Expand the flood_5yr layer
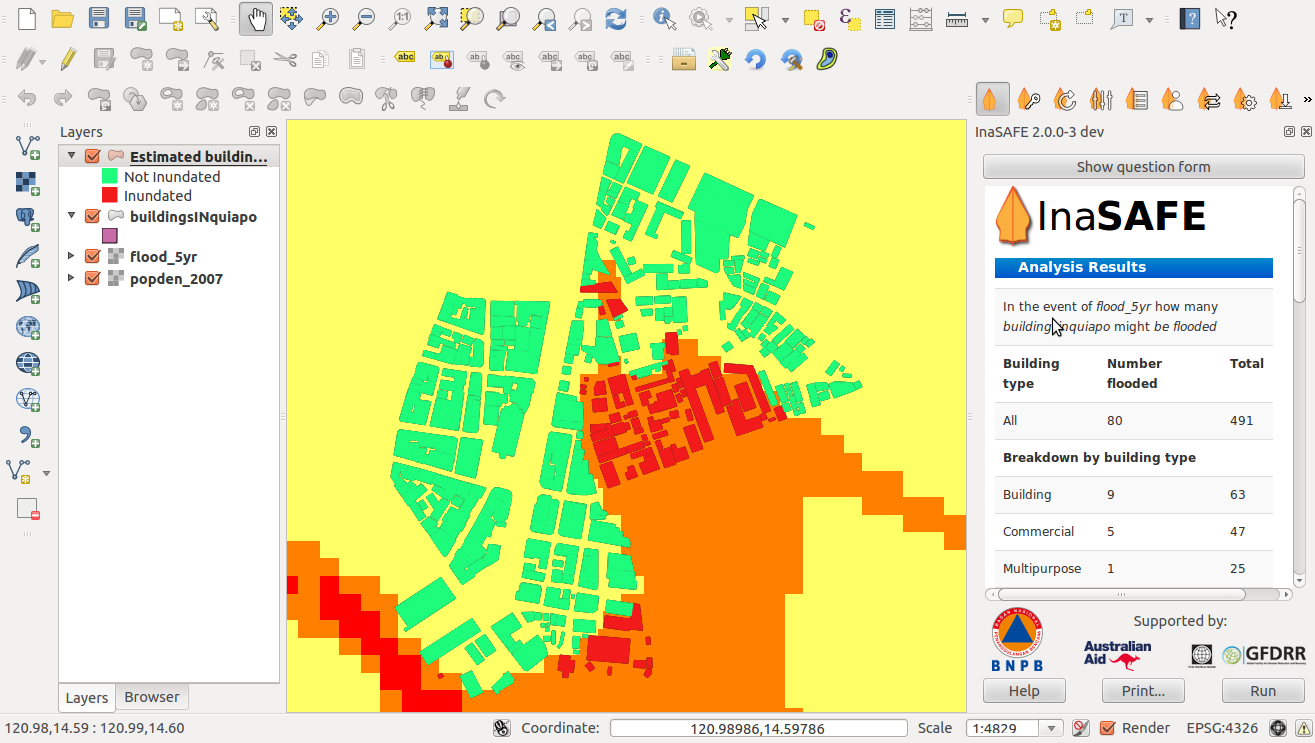Screen dimensions: 1315x743 72,256
